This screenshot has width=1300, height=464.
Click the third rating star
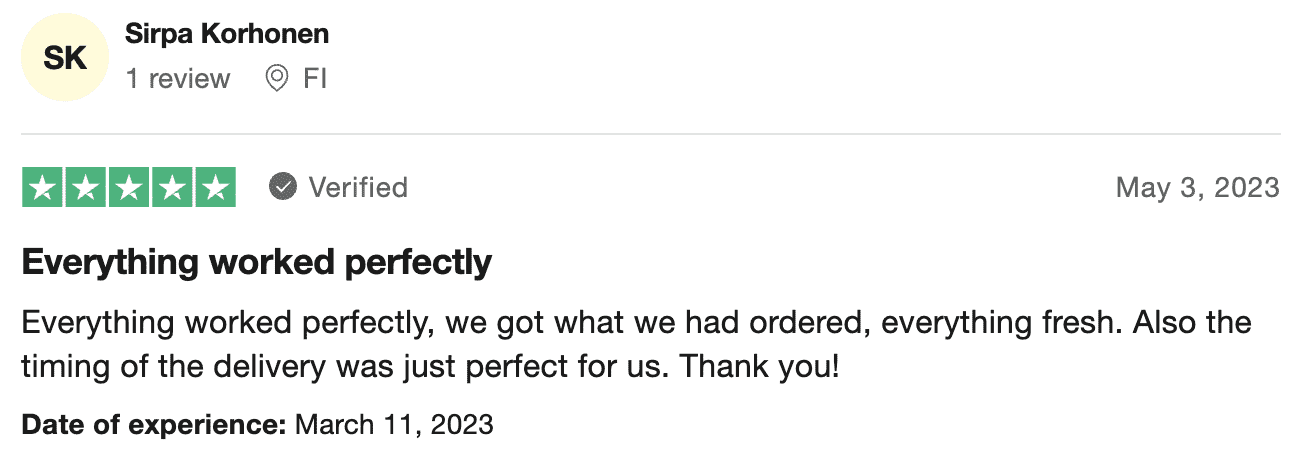pos(128,187)
